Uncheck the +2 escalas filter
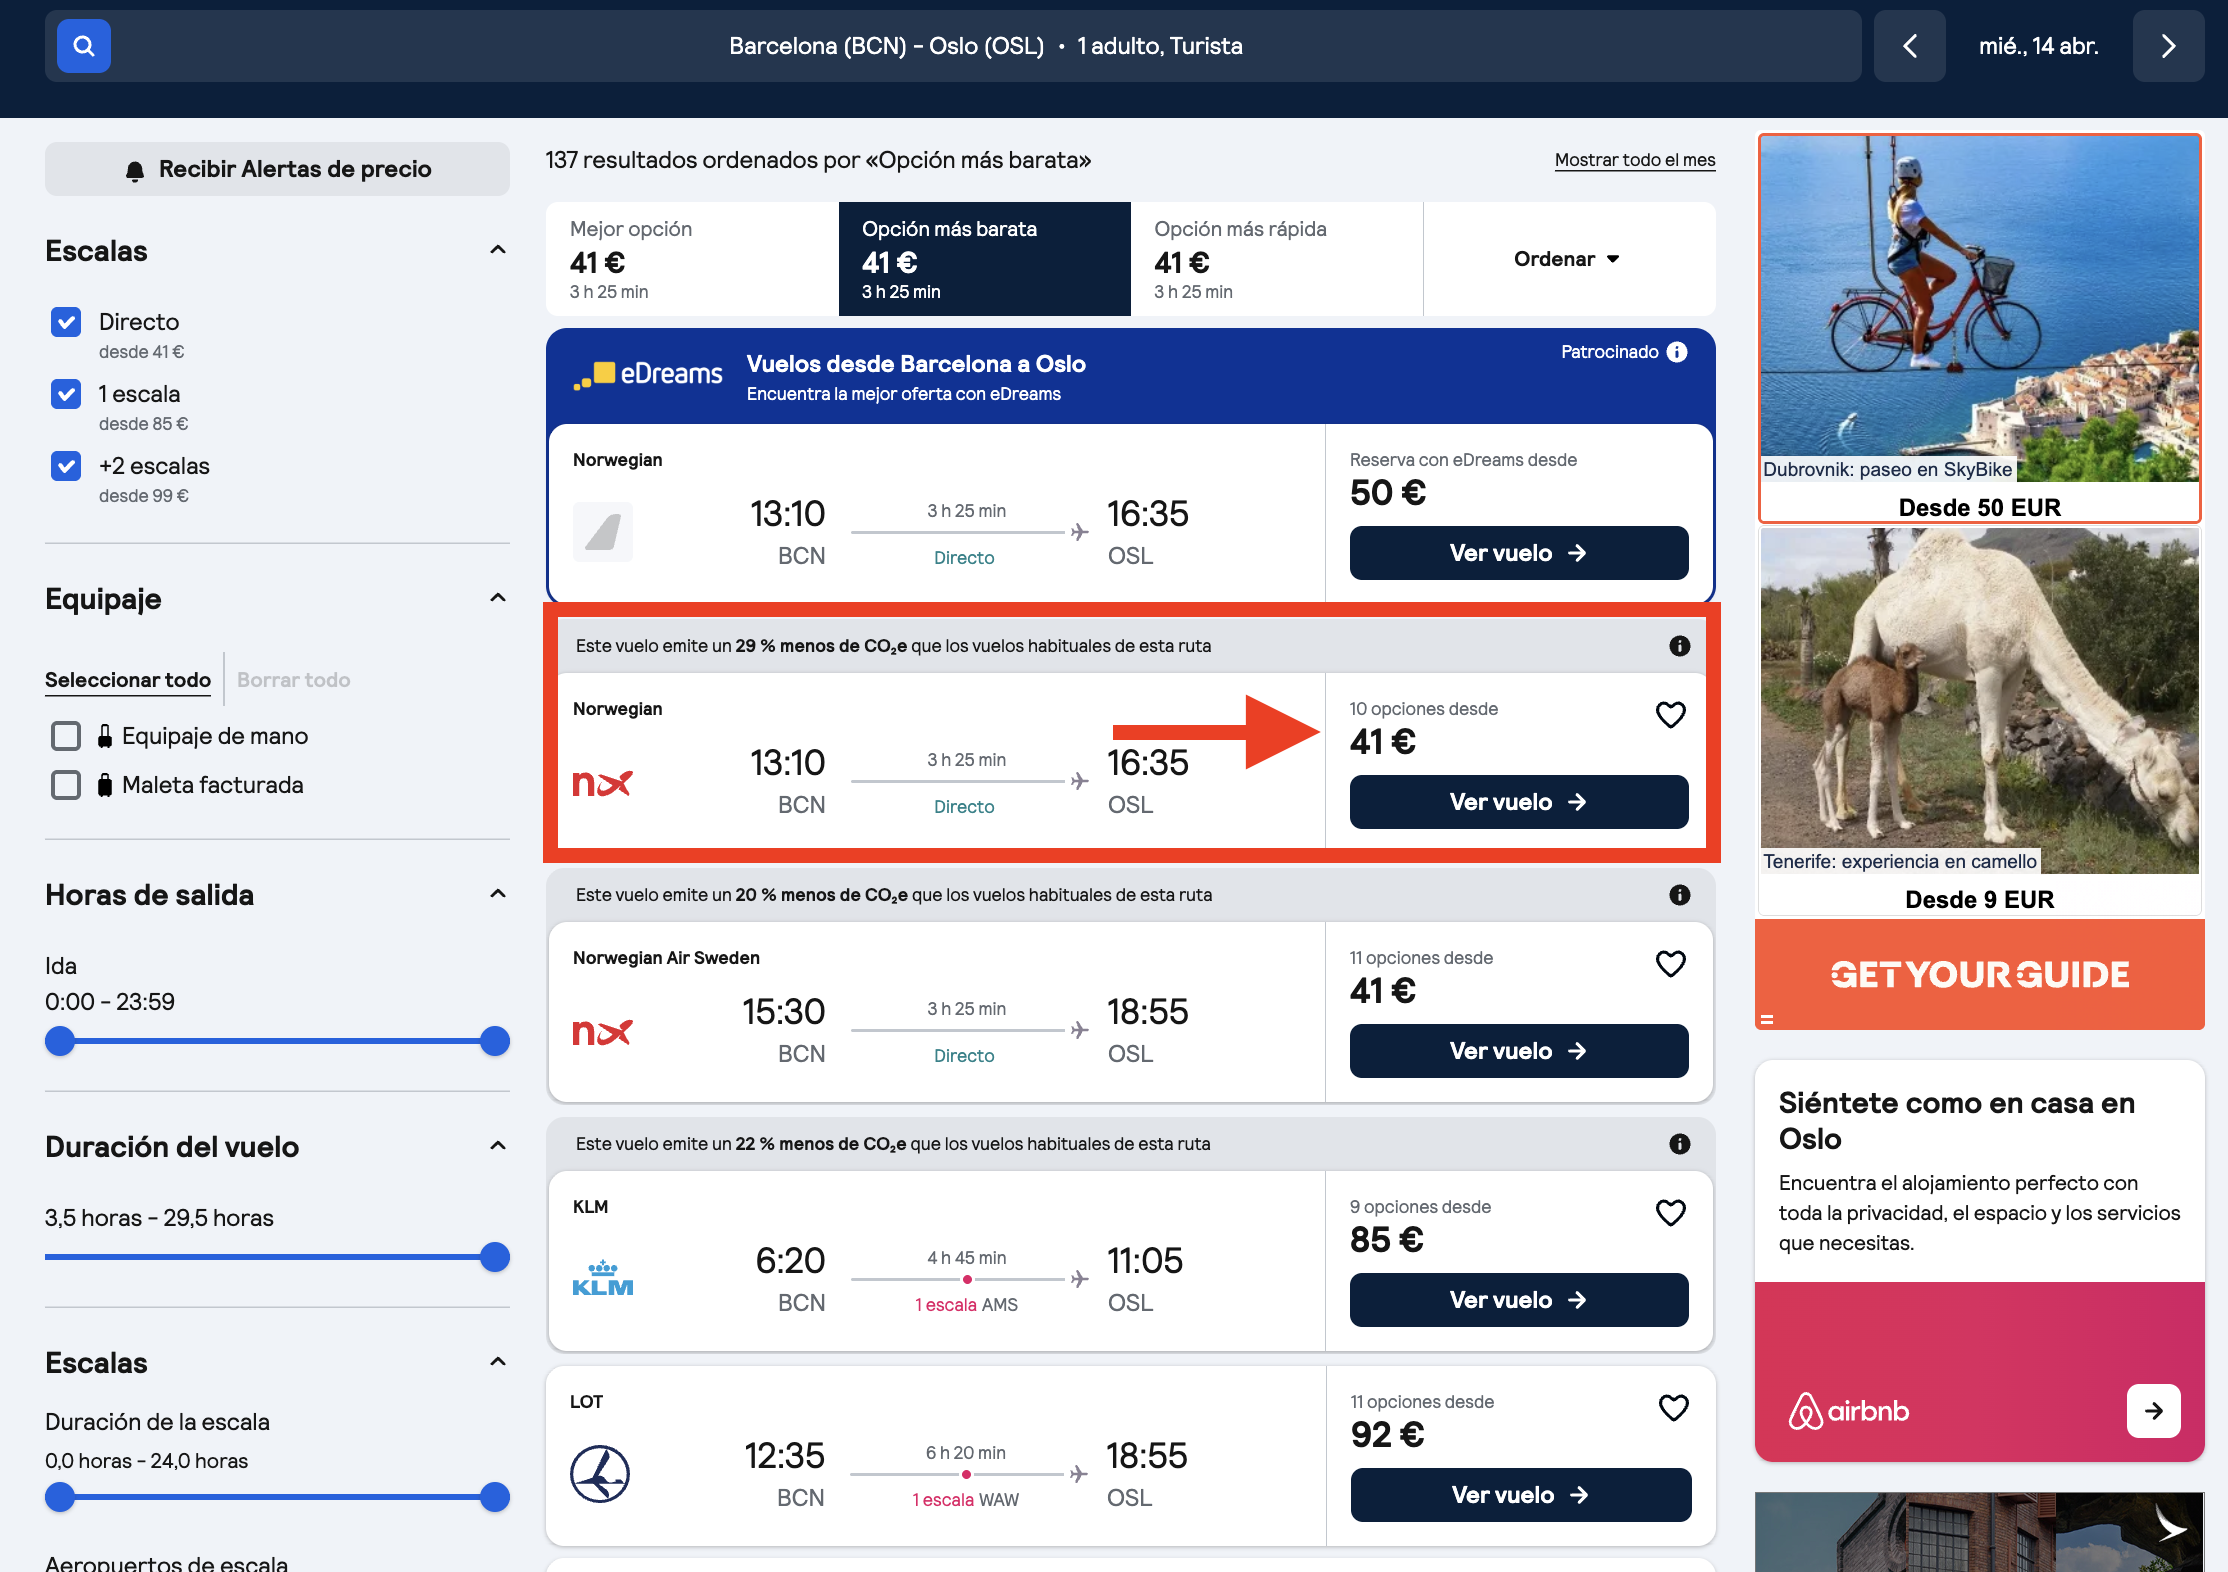This screenshot has width=2228, height=1572. coord(66,466)
